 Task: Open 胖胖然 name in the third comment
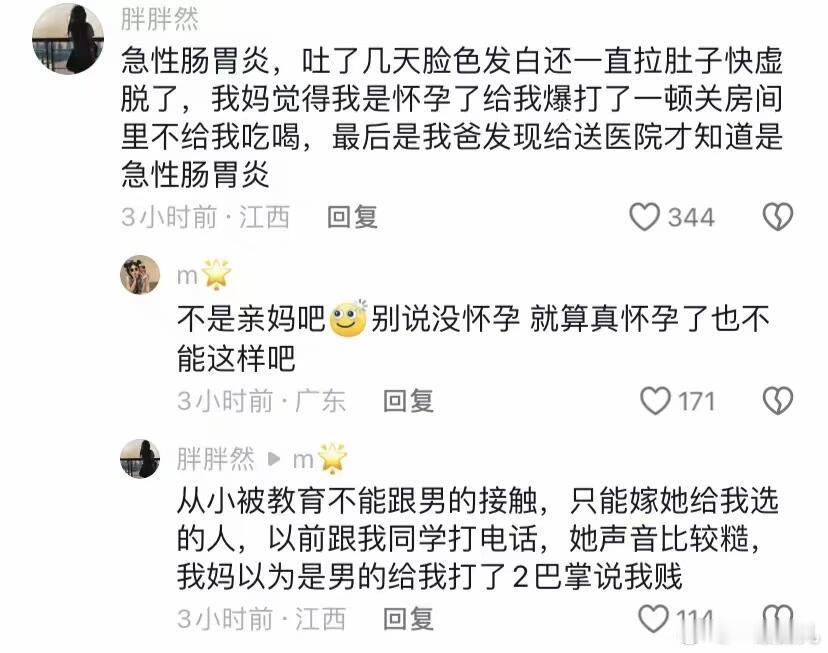click(x=215, y=459)
